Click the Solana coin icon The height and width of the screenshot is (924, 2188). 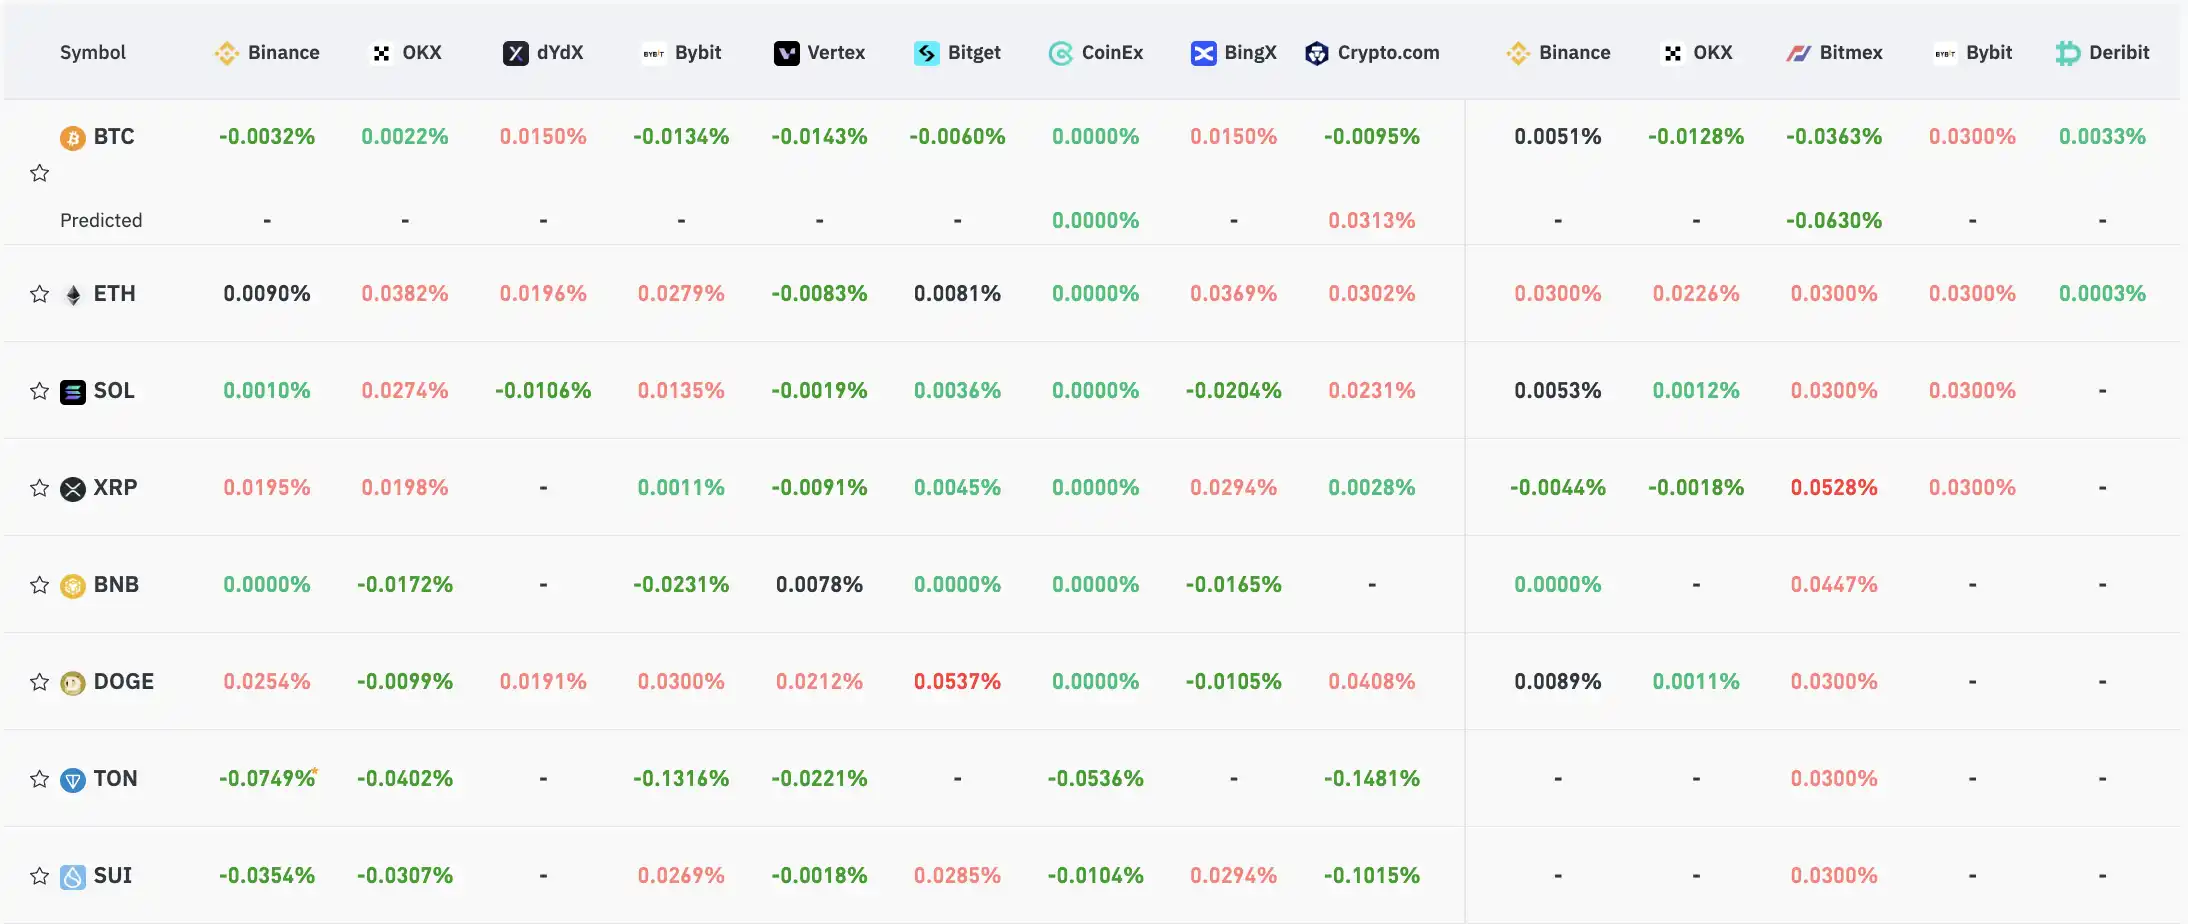pyautogui.click(x=73, y=392)
